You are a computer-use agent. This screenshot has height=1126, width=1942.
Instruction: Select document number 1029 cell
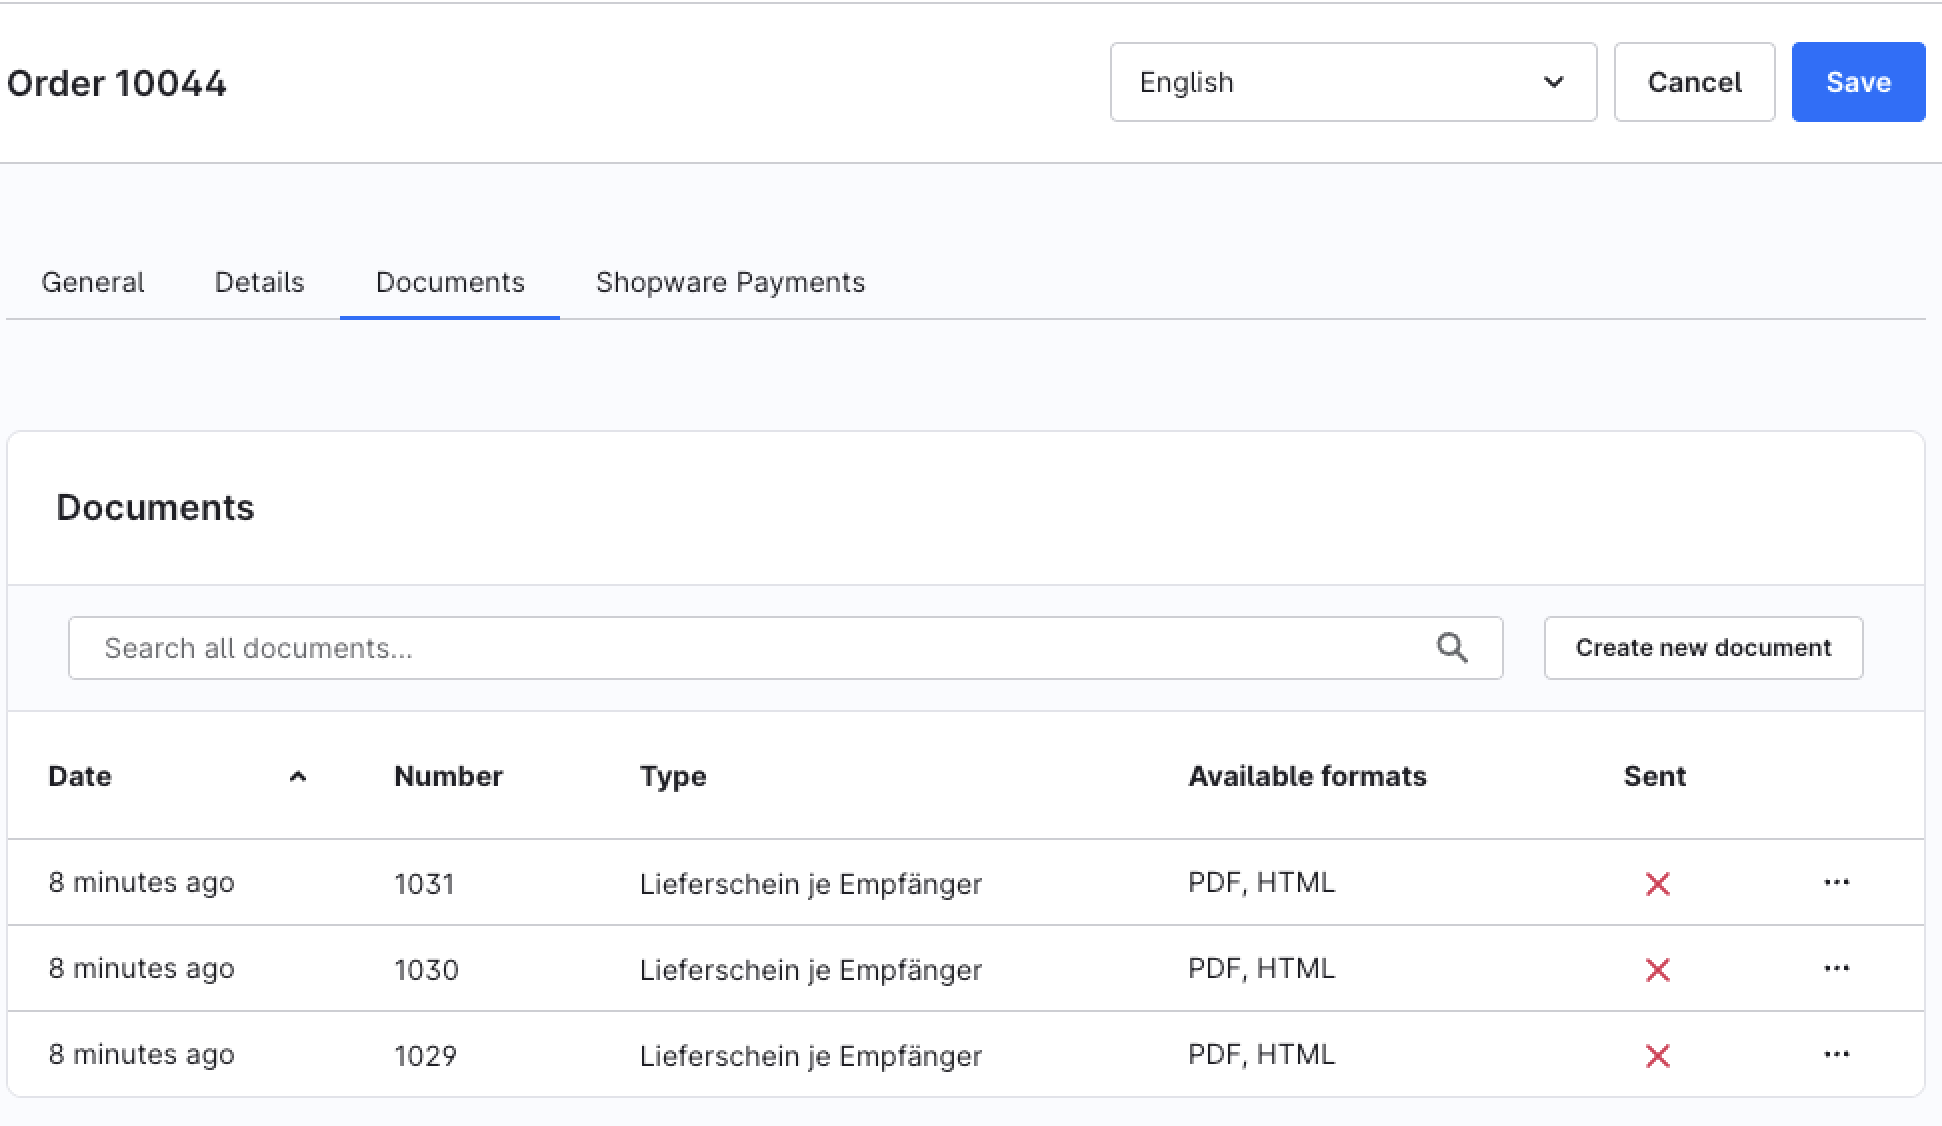(425, 1055)
